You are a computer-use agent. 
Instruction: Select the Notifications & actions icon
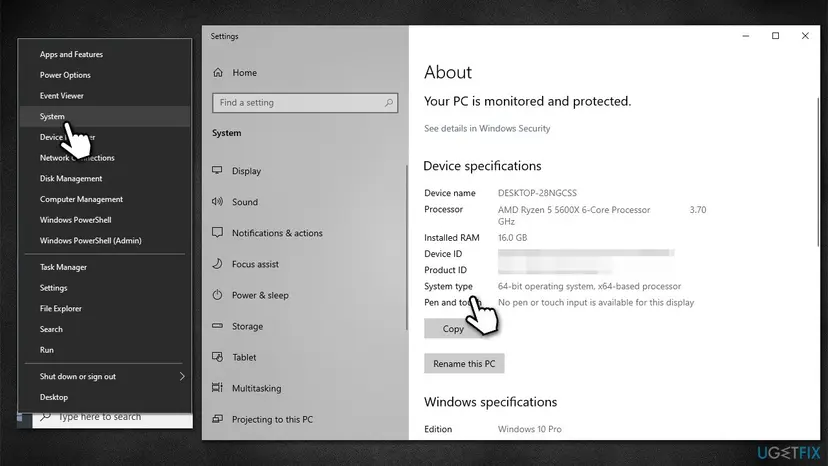click(x=217, y=232)
